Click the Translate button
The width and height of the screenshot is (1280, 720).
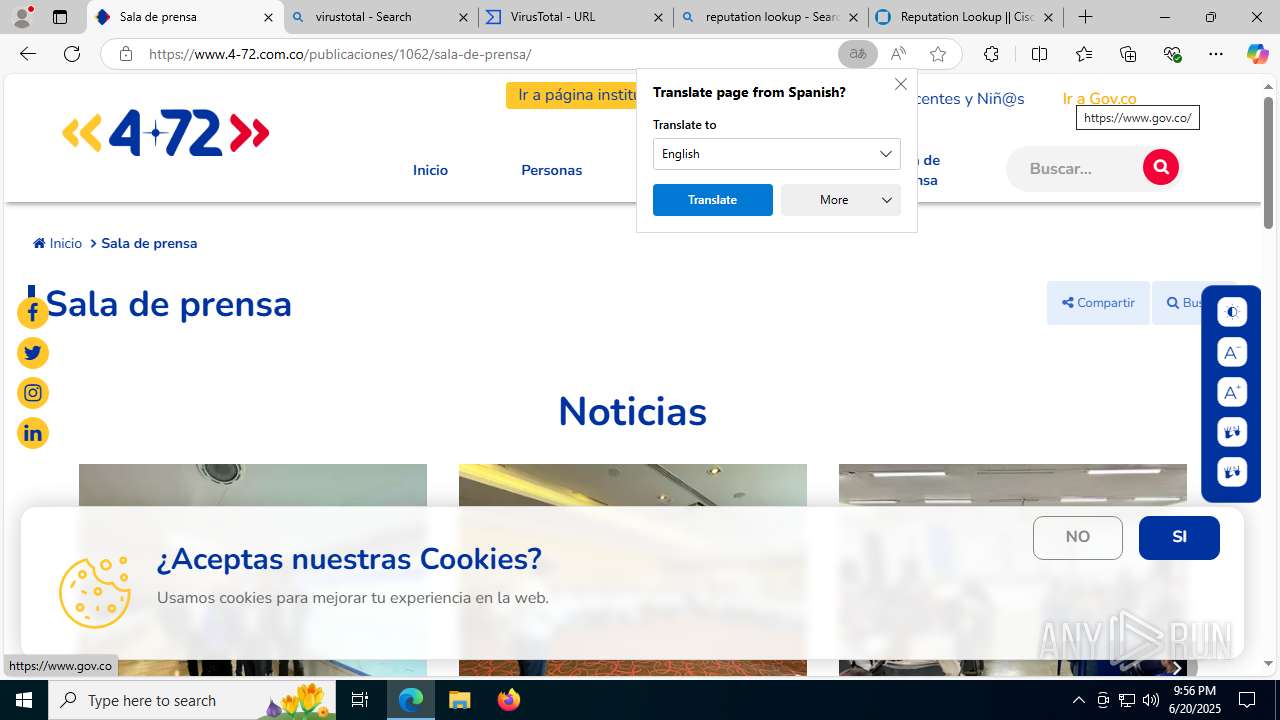click(x=713, y=200)
